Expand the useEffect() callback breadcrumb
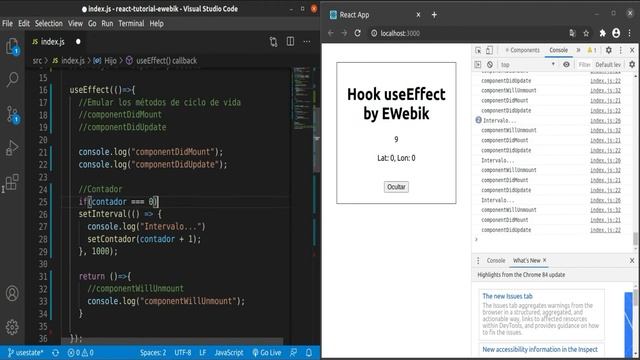The image size is (640, 360). coord(162,61)
